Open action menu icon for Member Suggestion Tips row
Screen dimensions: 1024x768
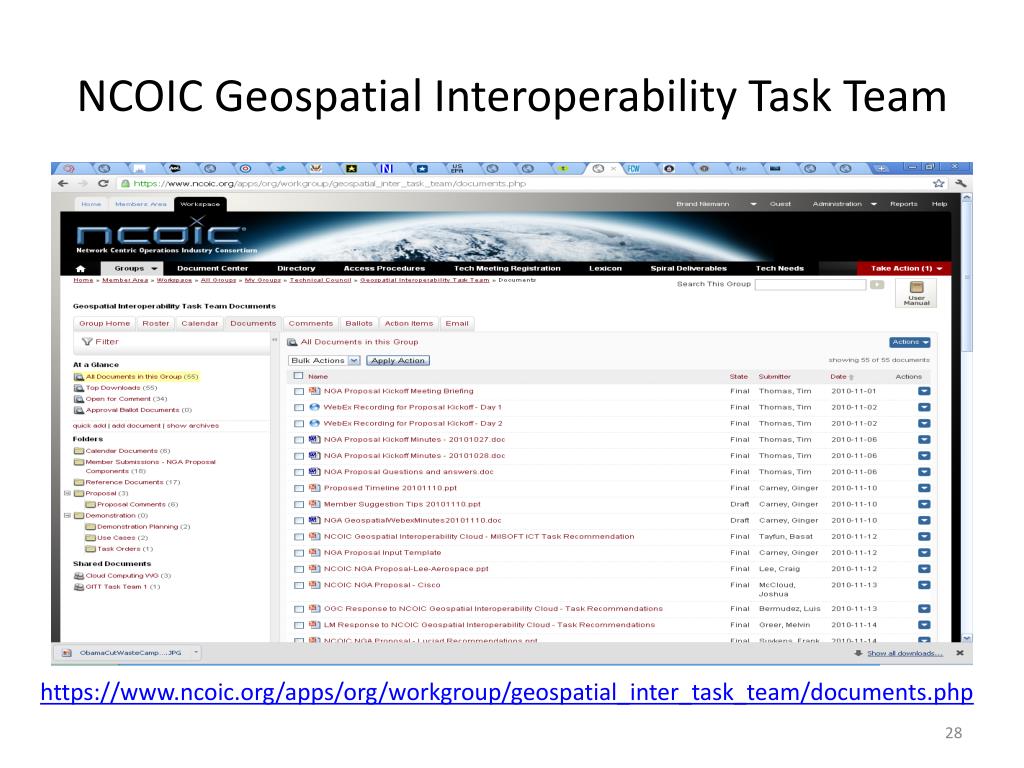(924, 504)
